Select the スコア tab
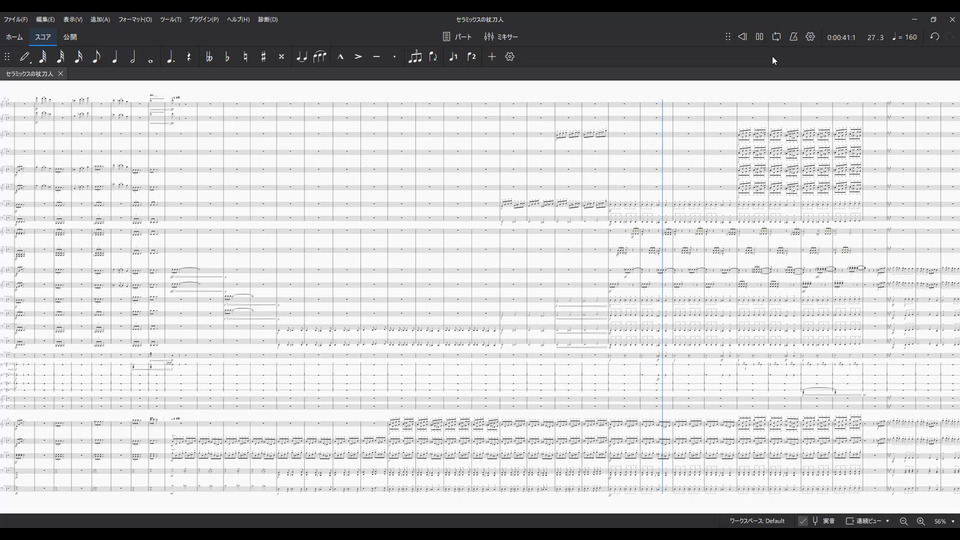 click(x=43, y=37)
